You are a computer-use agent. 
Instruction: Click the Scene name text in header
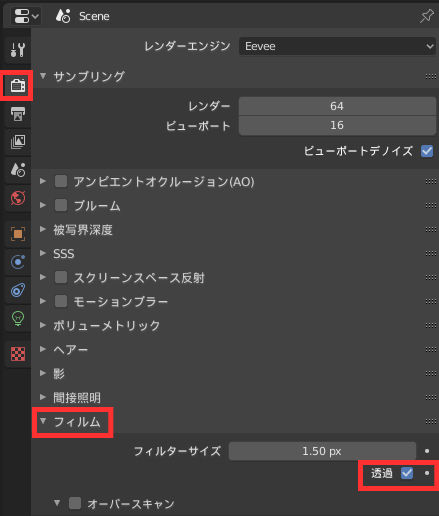coord(94,16)
